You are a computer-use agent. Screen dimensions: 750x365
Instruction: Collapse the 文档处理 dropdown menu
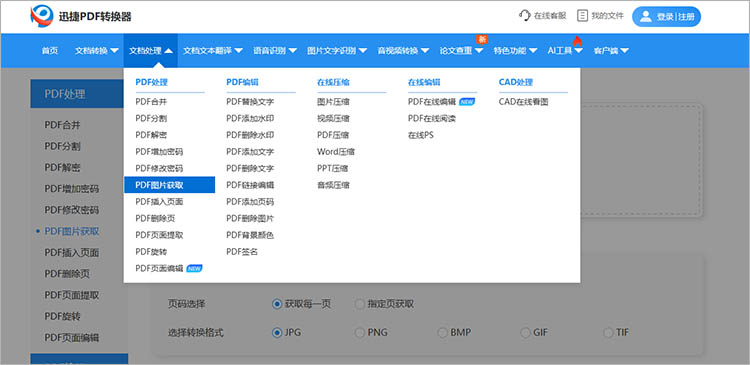point(151,50)
